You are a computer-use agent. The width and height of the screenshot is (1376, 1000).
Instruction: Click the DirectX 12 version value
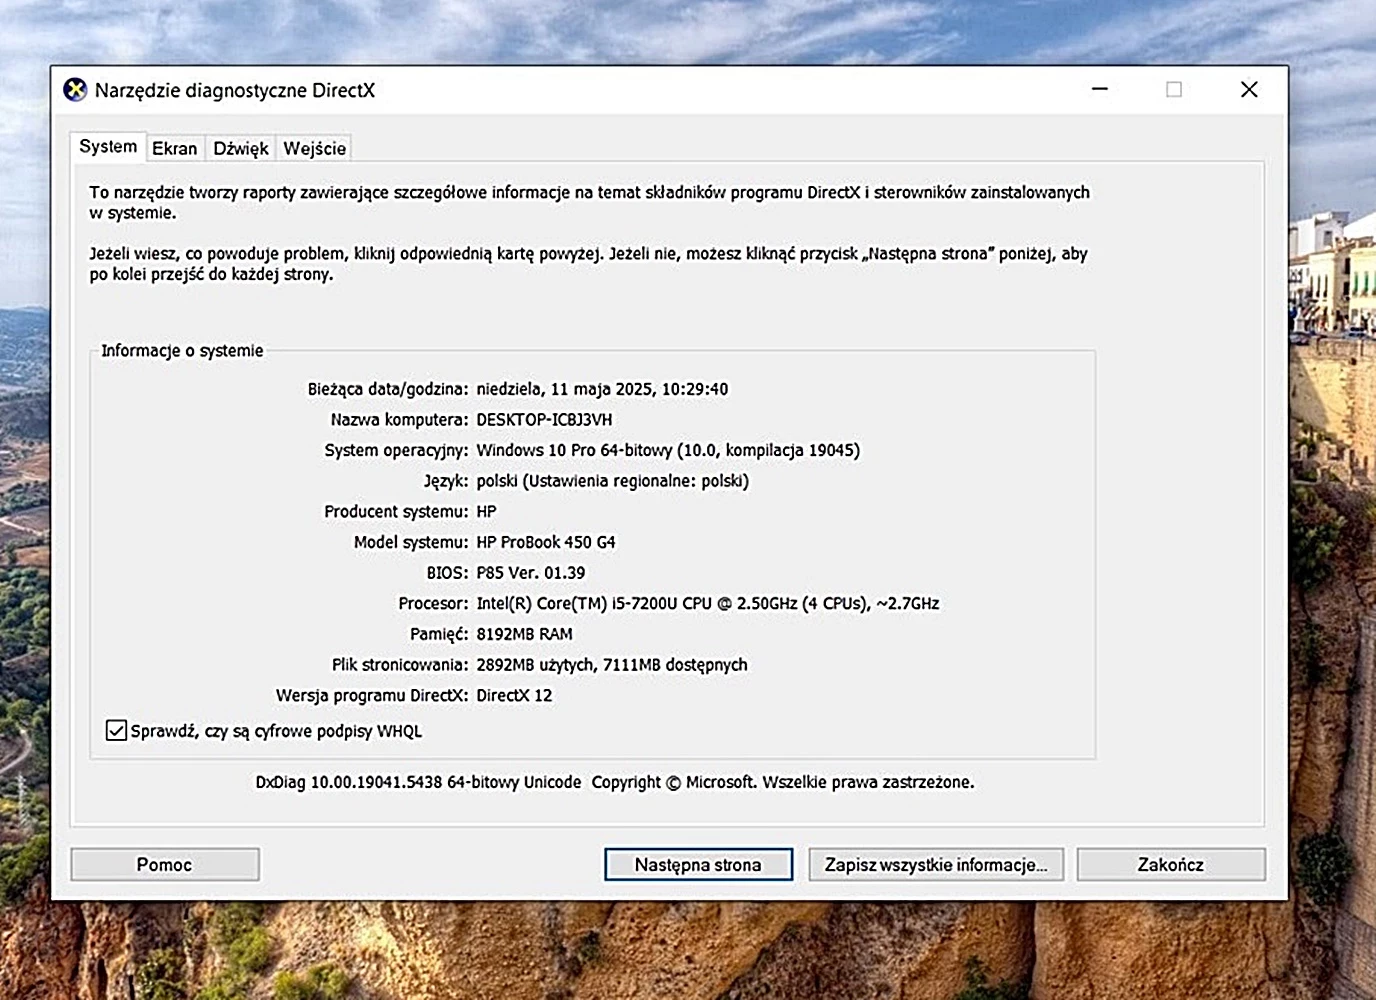(x=514, y=696)
